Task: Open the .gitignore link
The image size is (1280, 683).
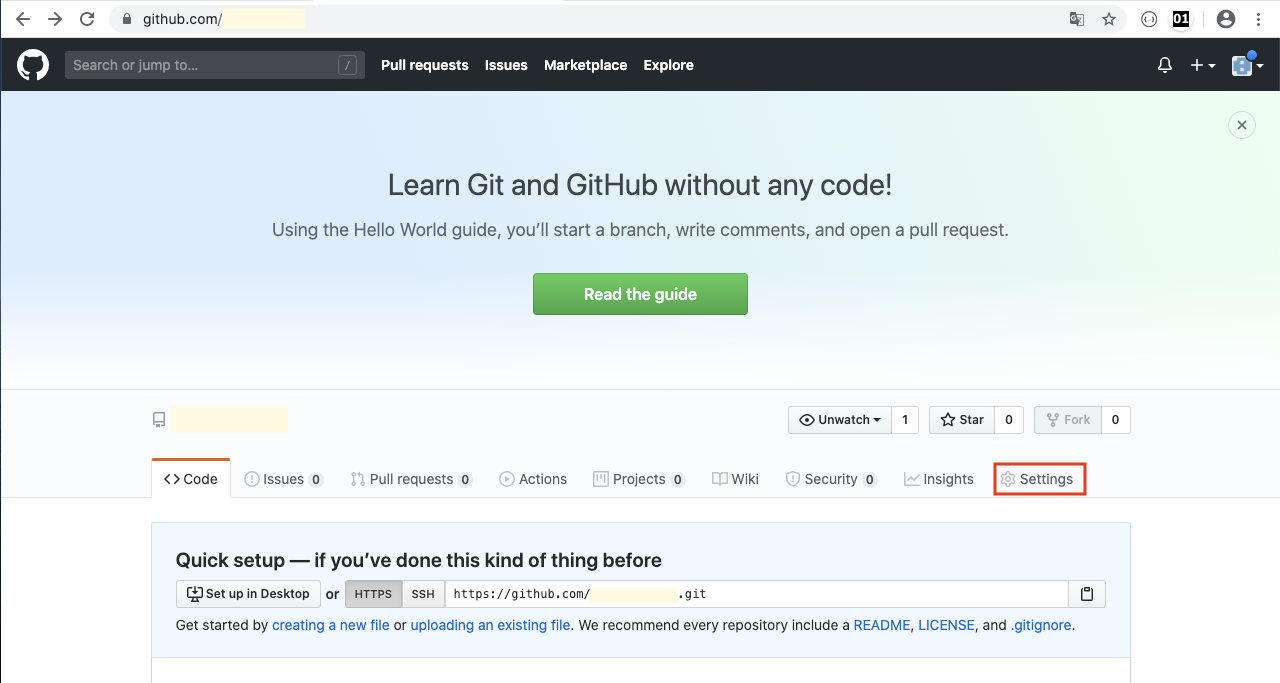Action: tap(1041, 625)
